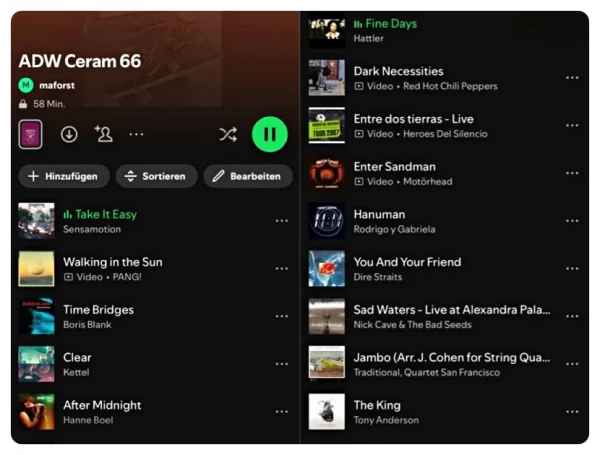Screen dimensions: 600x455
Task: Click the maforst profile link
Action: (56, 86)
